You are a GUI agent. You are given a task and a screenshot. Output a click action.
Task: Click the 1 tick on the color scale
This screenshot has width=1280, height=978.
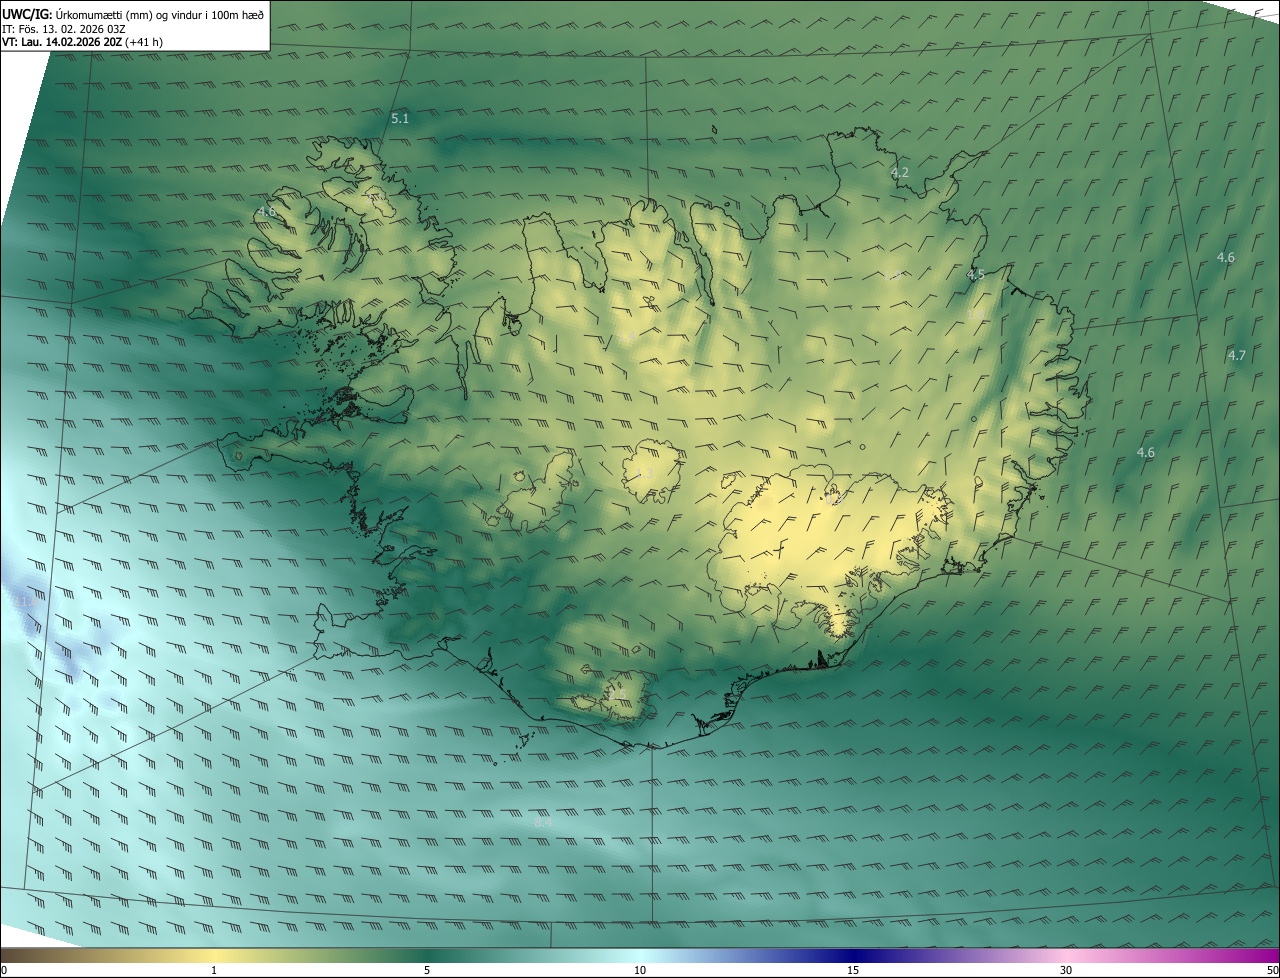point(214,970)
